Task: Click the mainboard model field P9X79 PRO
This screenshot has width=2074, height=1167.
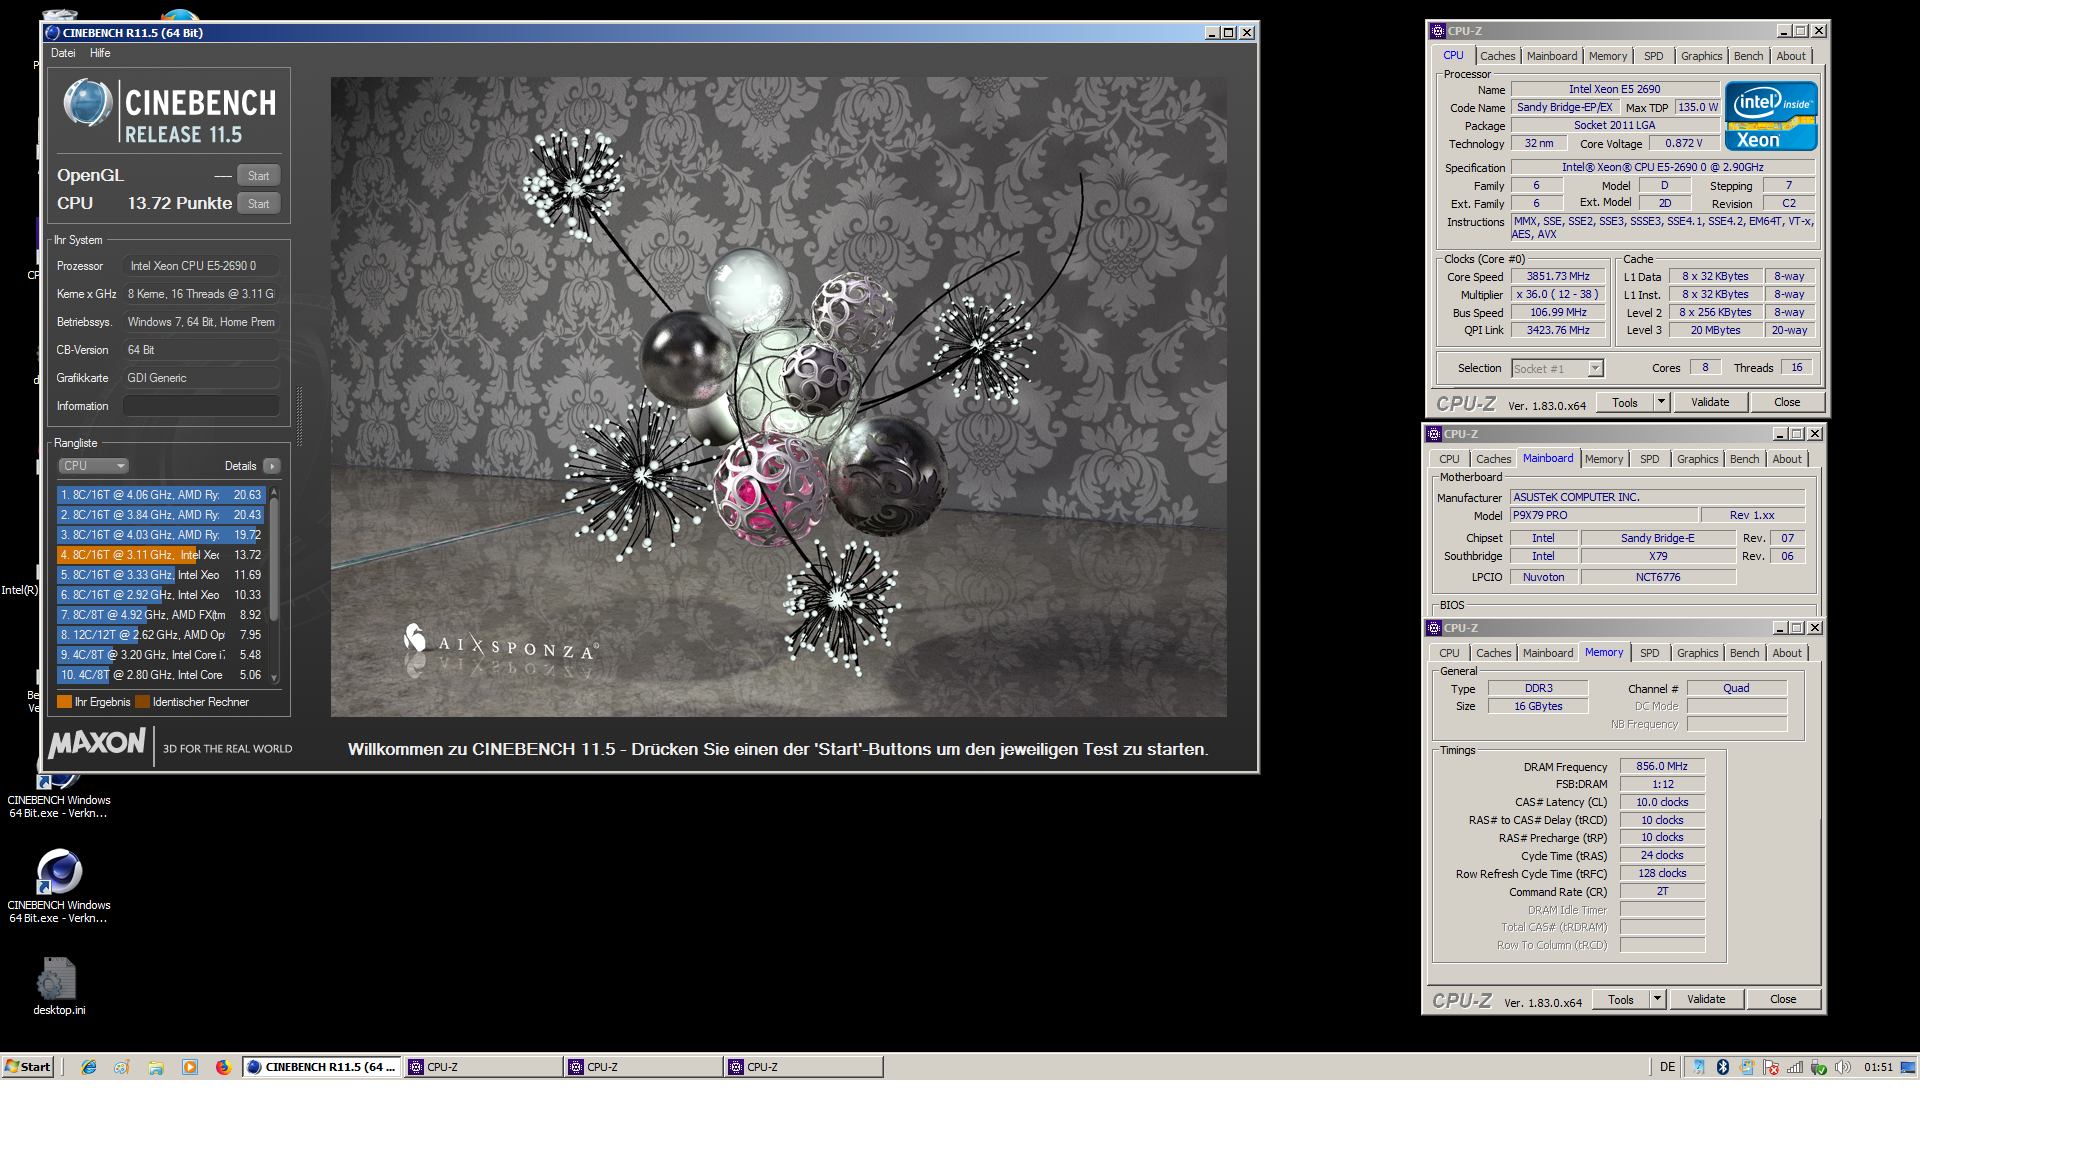Action: point(1603,515)
